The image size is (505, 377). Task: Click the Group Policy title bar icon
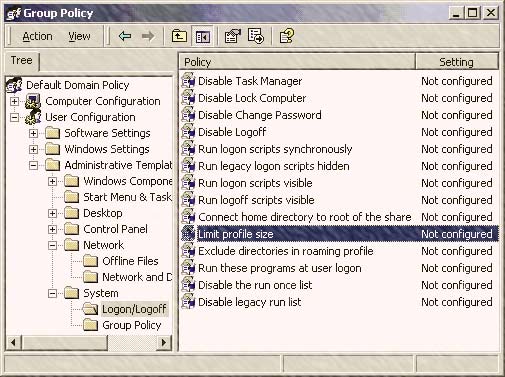14,14
